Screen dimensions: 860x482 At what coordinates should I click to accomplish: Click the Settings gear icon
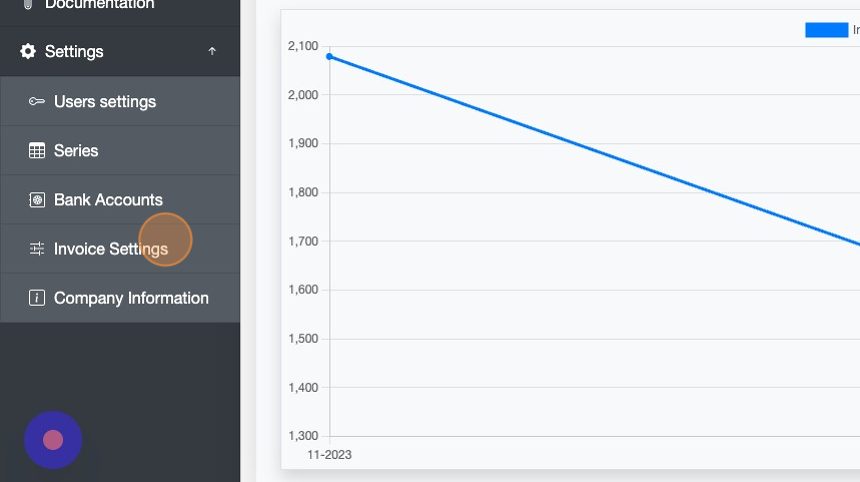28,51
